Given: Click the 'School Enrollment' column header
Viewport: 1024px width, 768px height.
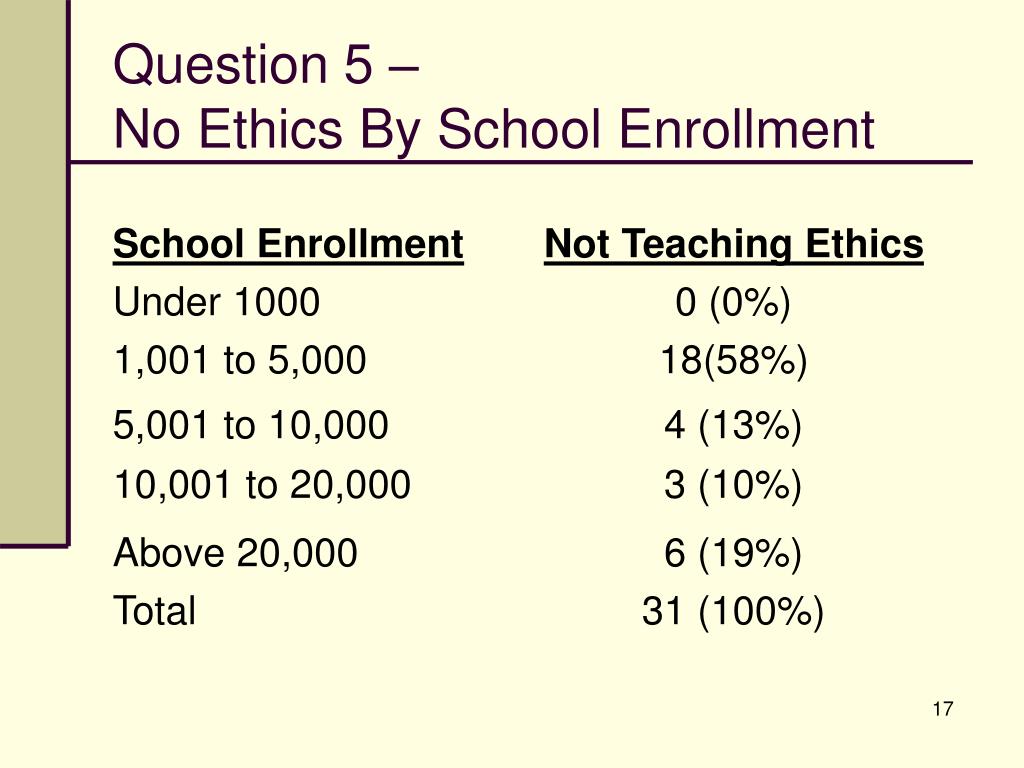Looking at the screenshot, I should click(288, 244).
